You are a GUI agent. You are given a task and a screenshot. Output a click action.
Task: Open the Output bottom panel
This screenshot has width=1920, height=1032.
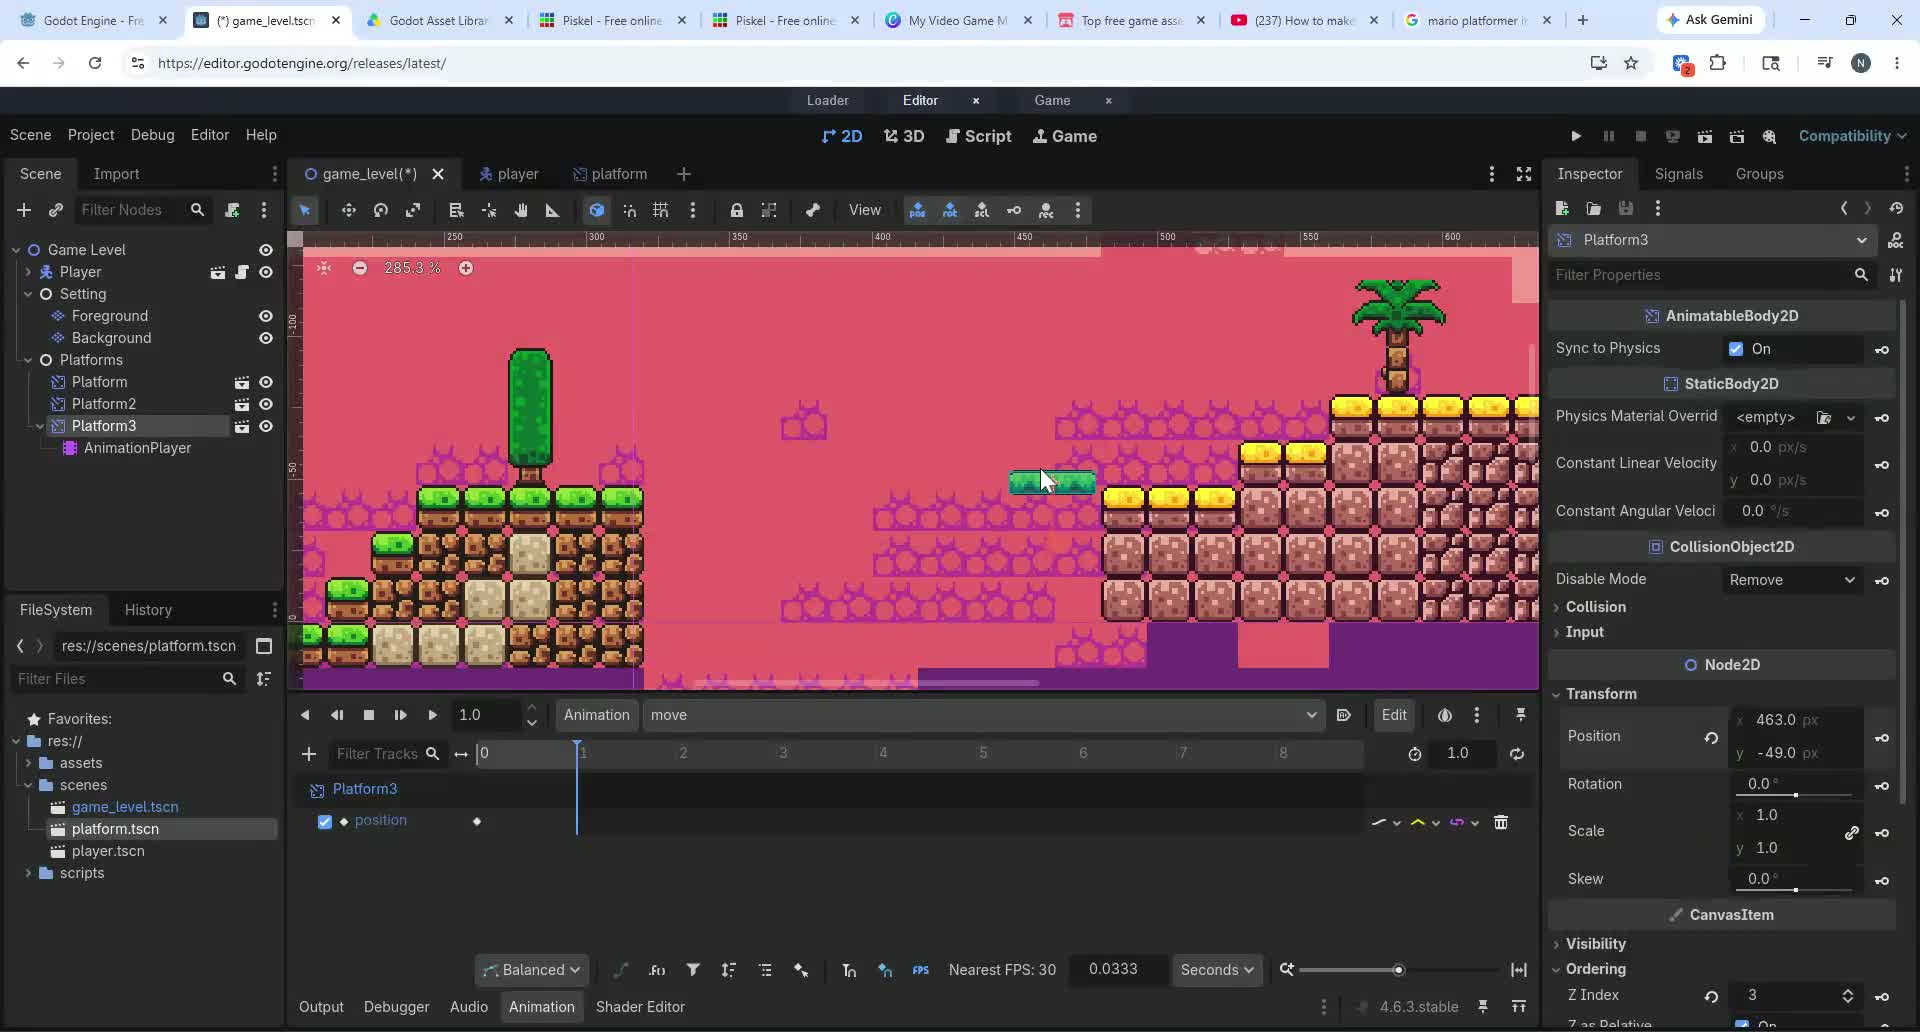pyautogui.click(x=321, y=1007)
